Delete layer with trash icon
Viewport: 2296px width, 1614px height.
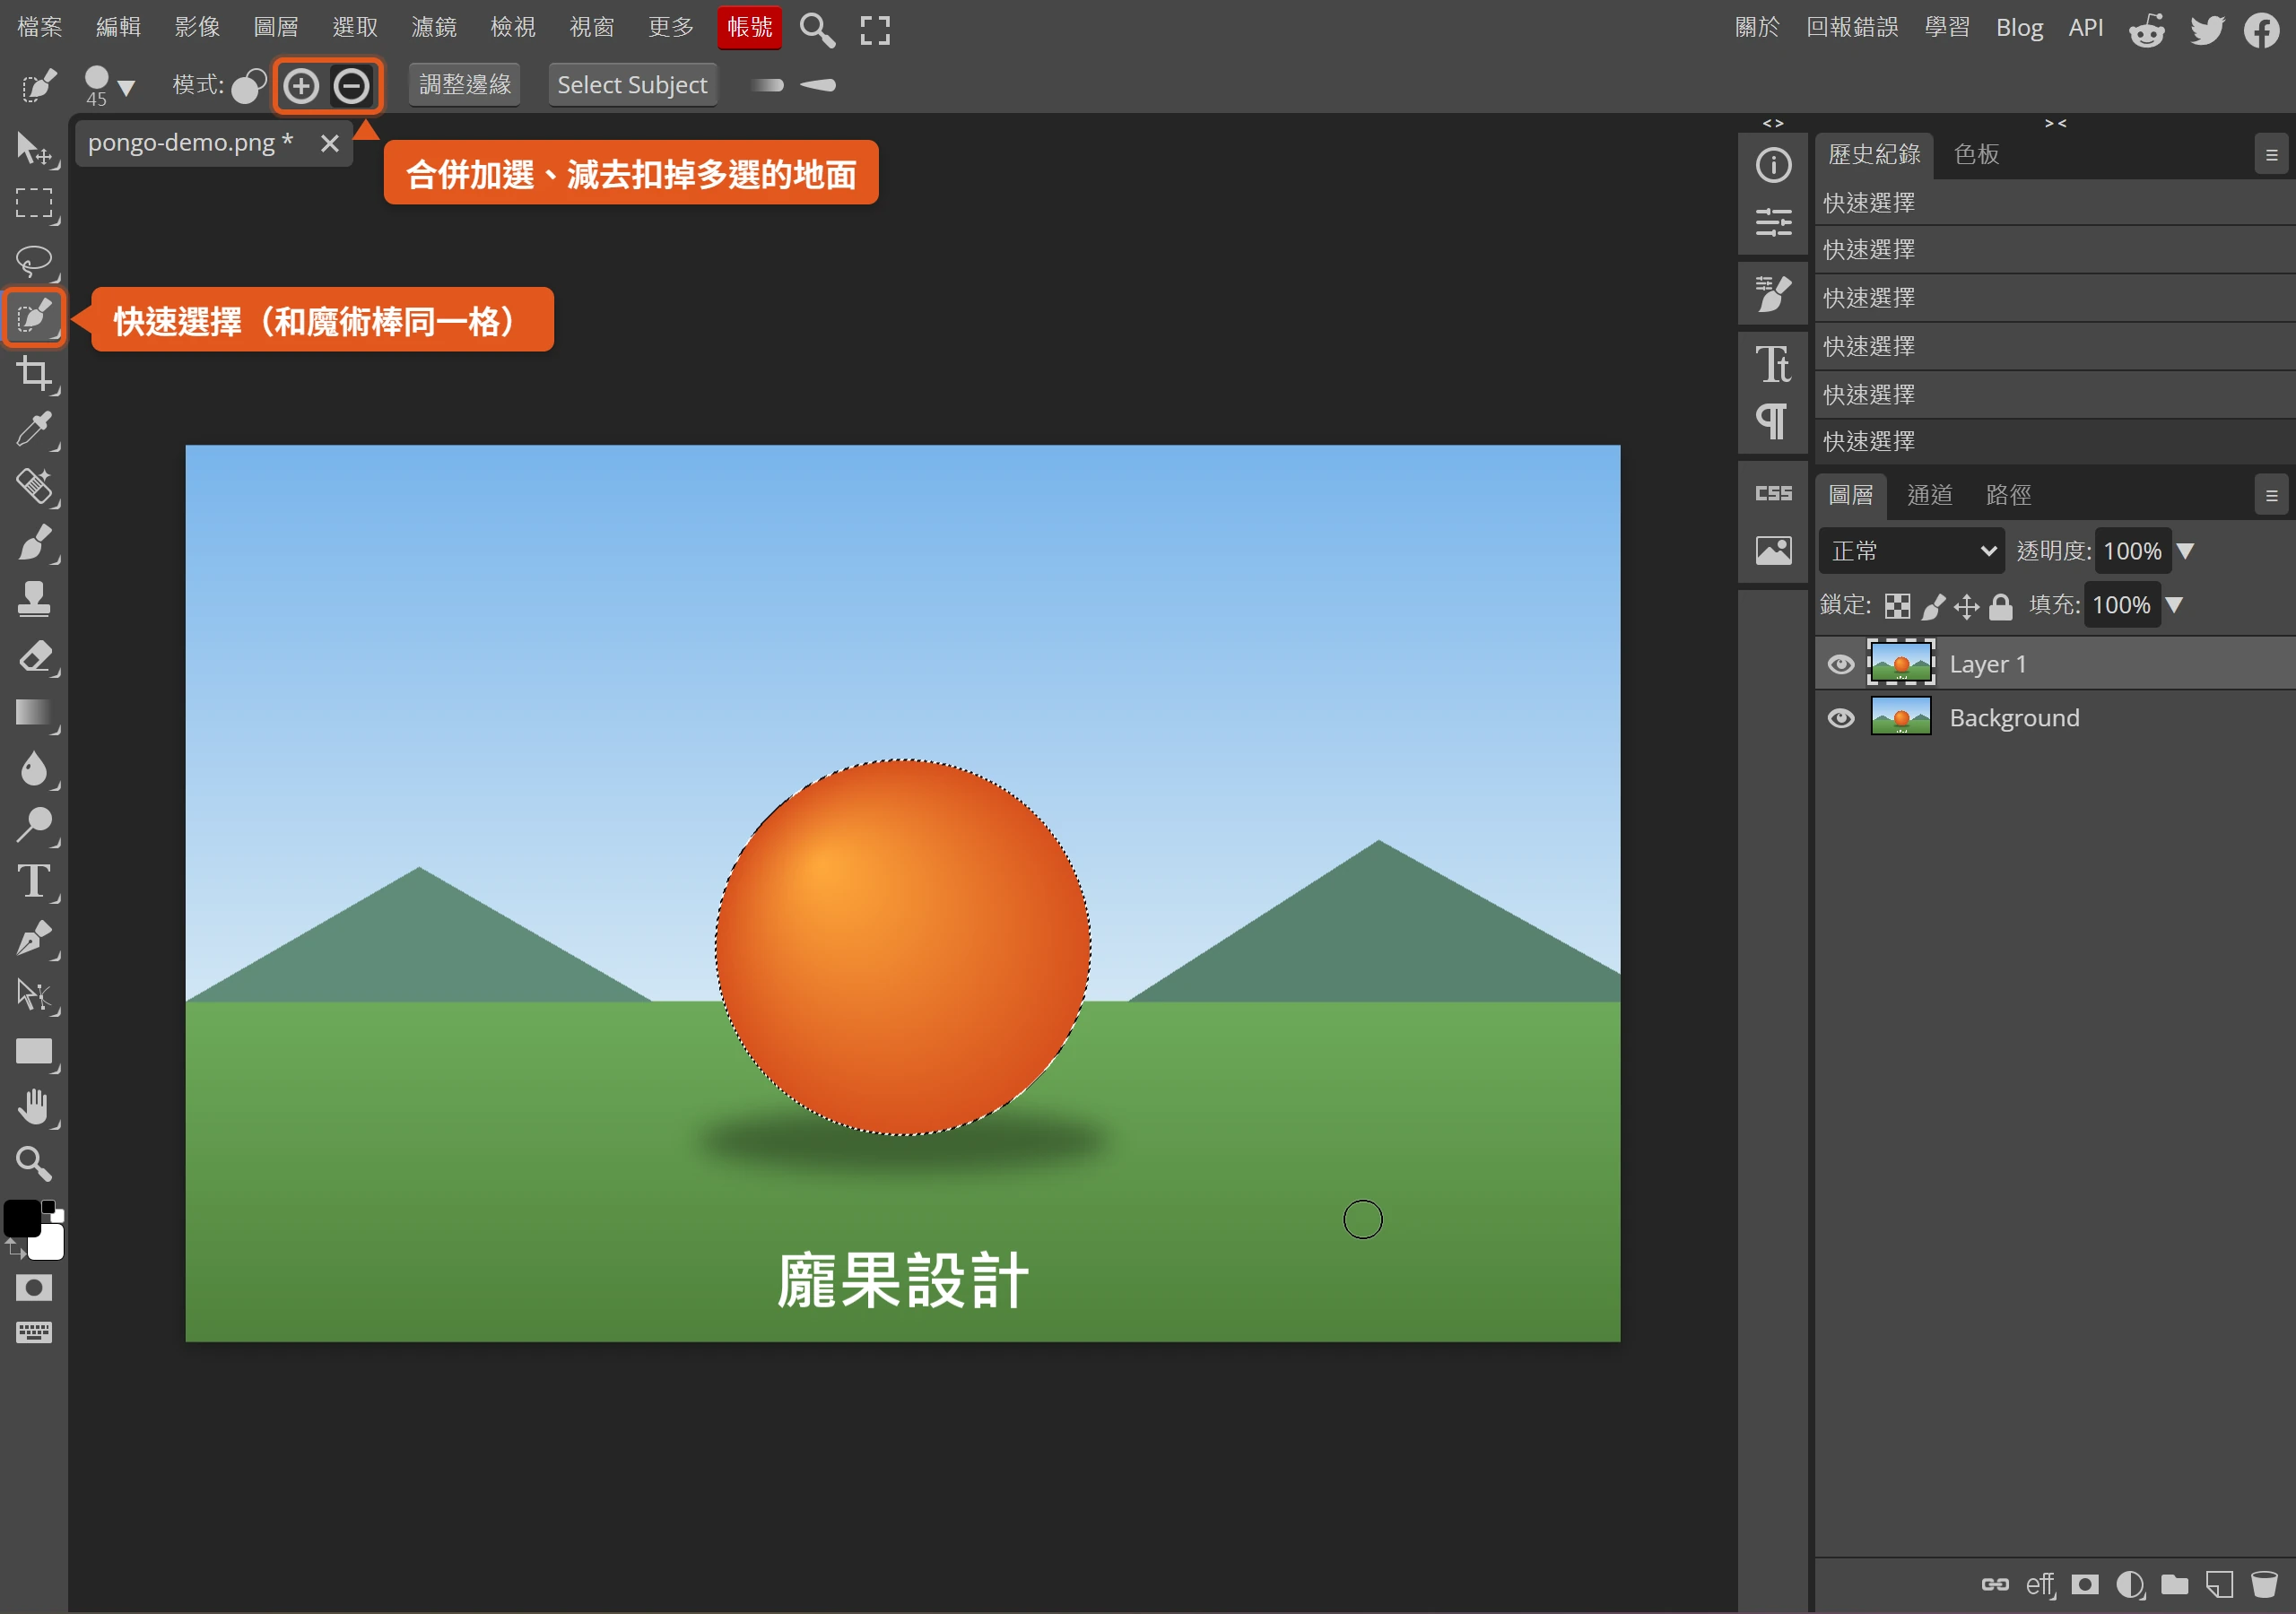(2264, 1584)
